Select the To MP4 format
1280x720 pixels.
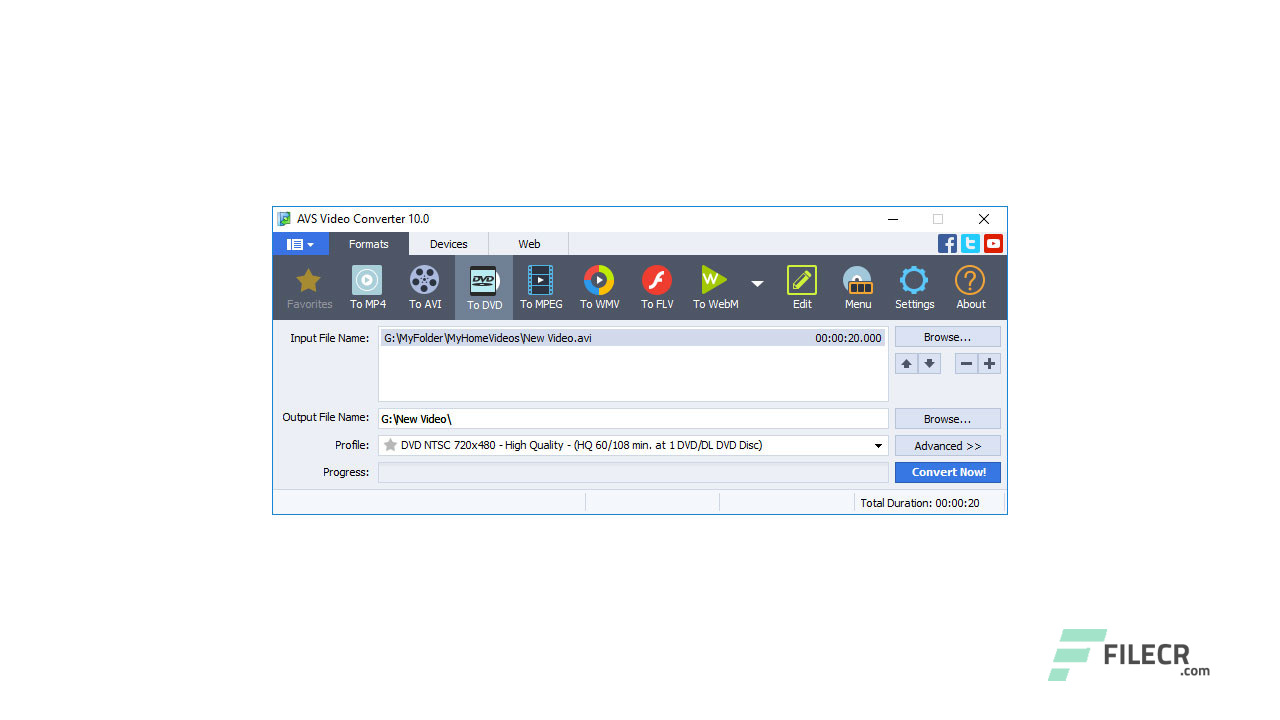(x=368, y=288)
